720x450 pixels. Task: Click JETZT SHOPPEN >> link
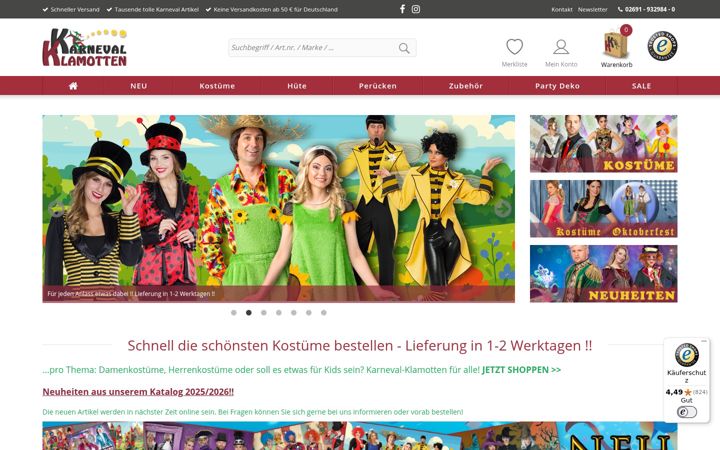[x=521, y=370]
